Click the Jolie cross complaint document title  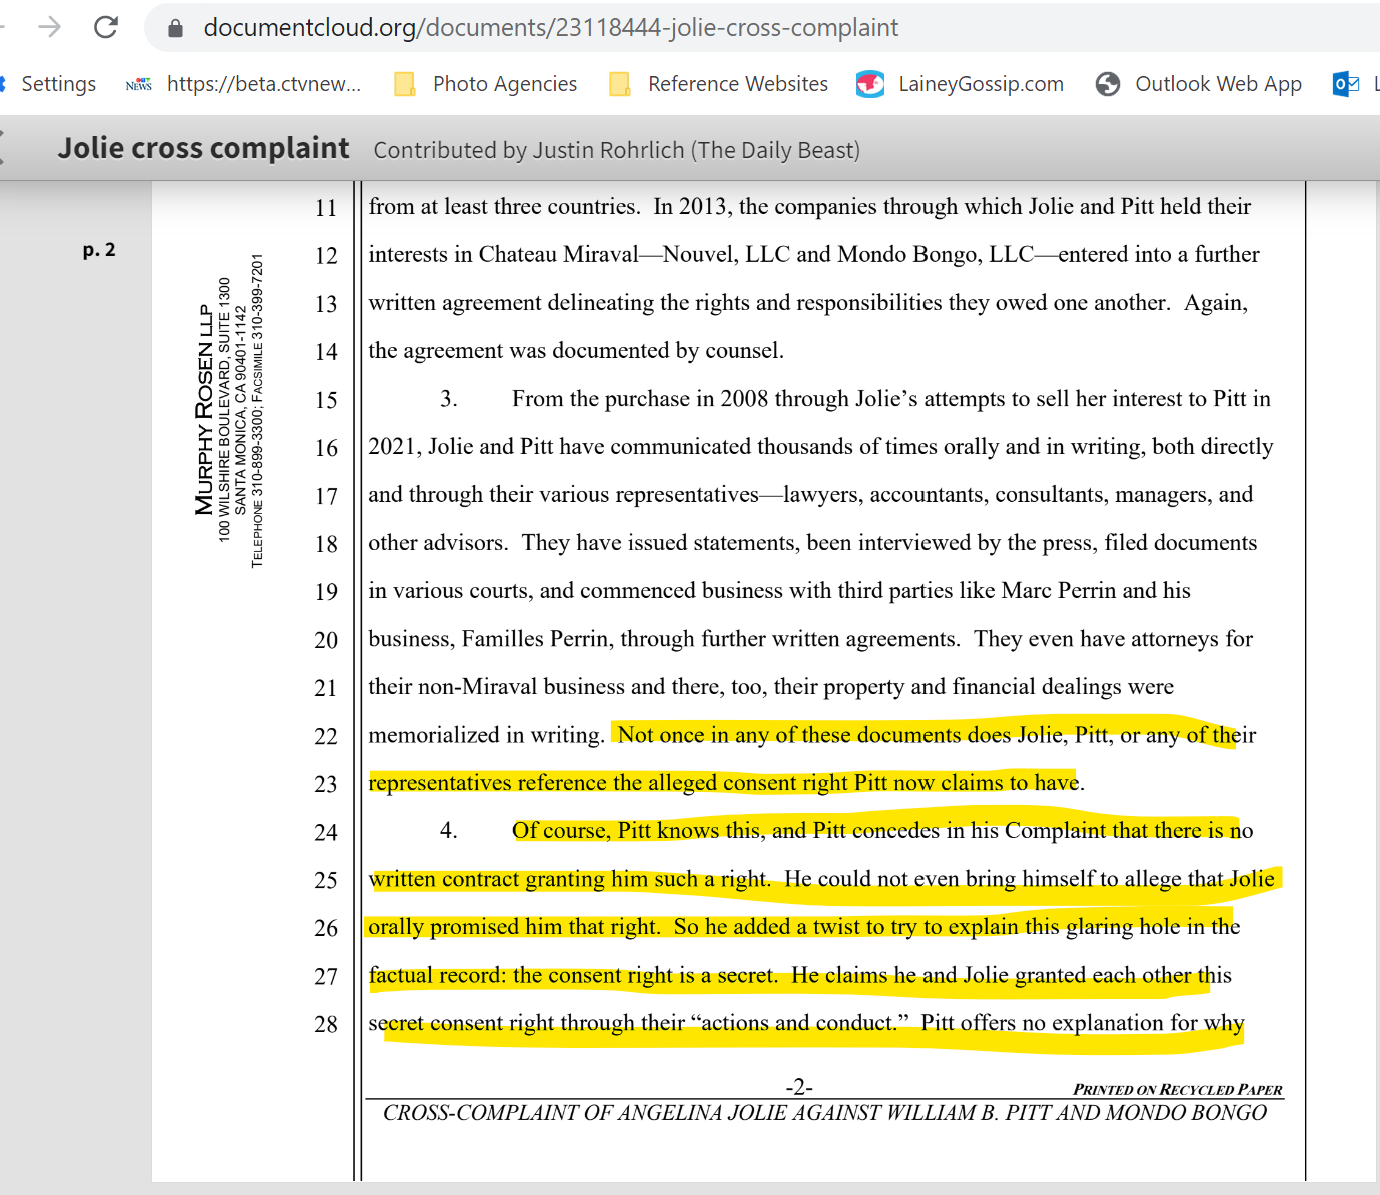204,148
